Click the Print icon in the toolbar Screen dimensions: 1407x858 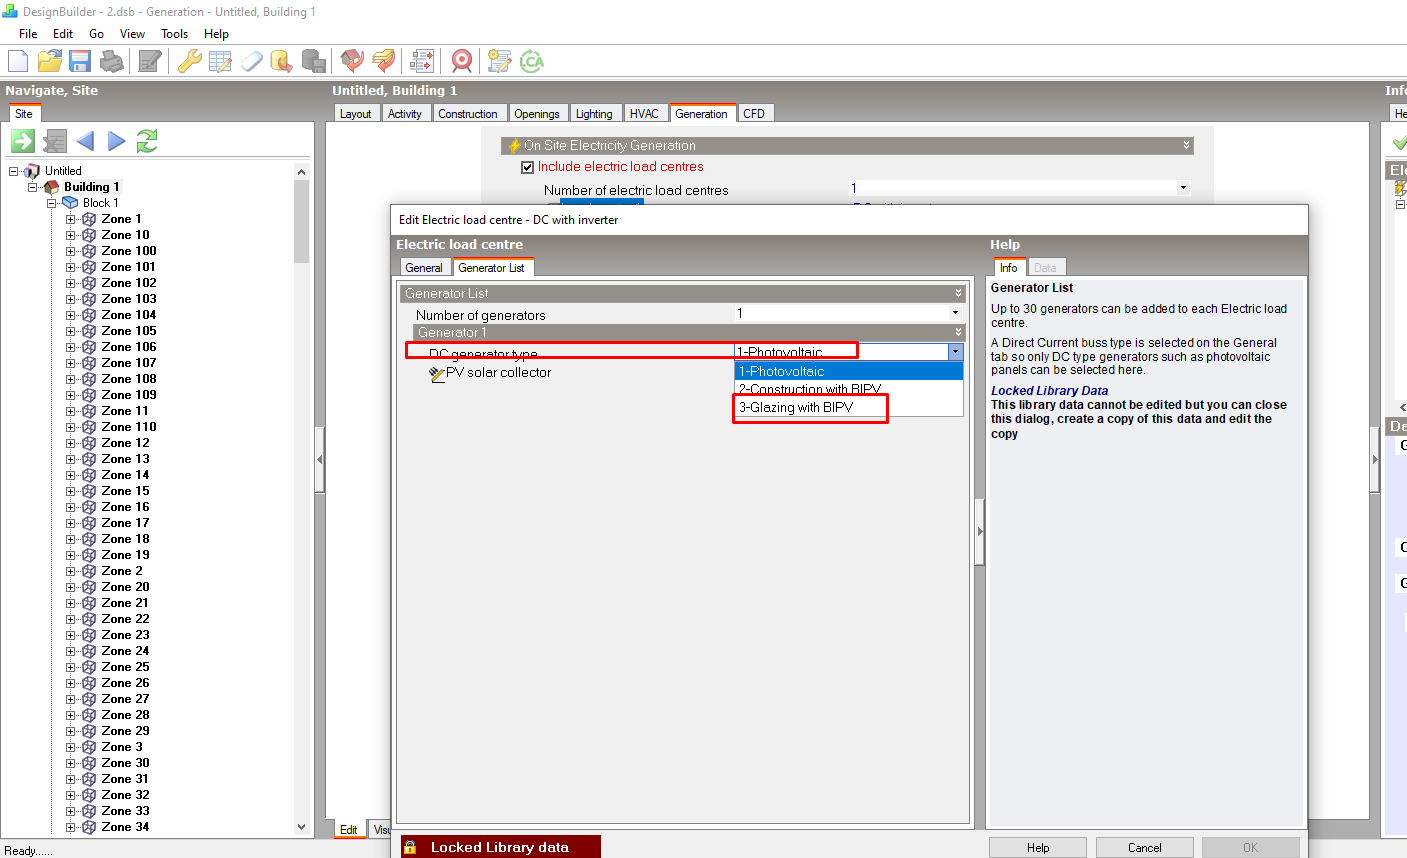coord(112,61)
